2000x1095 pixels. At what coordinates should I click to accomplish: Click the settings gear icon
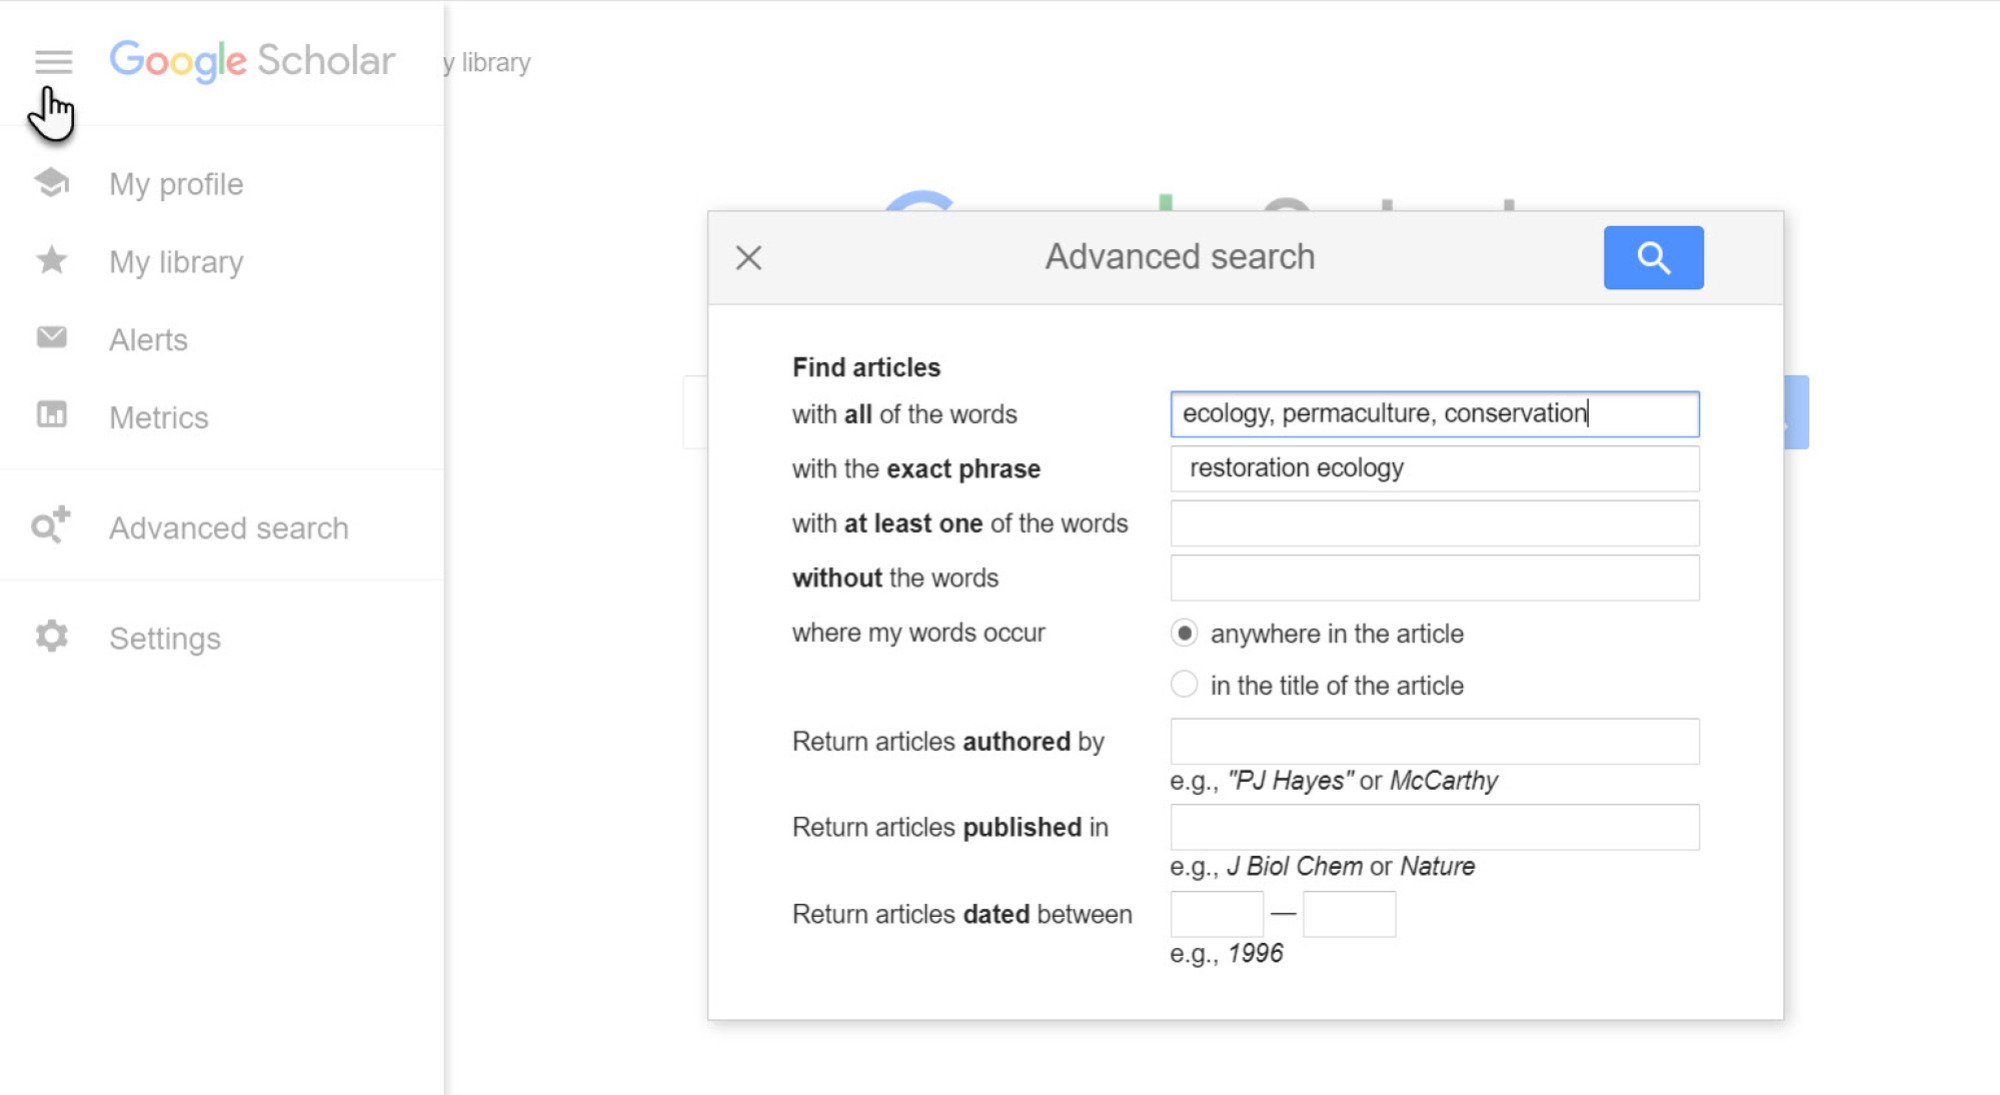point(51,637)
